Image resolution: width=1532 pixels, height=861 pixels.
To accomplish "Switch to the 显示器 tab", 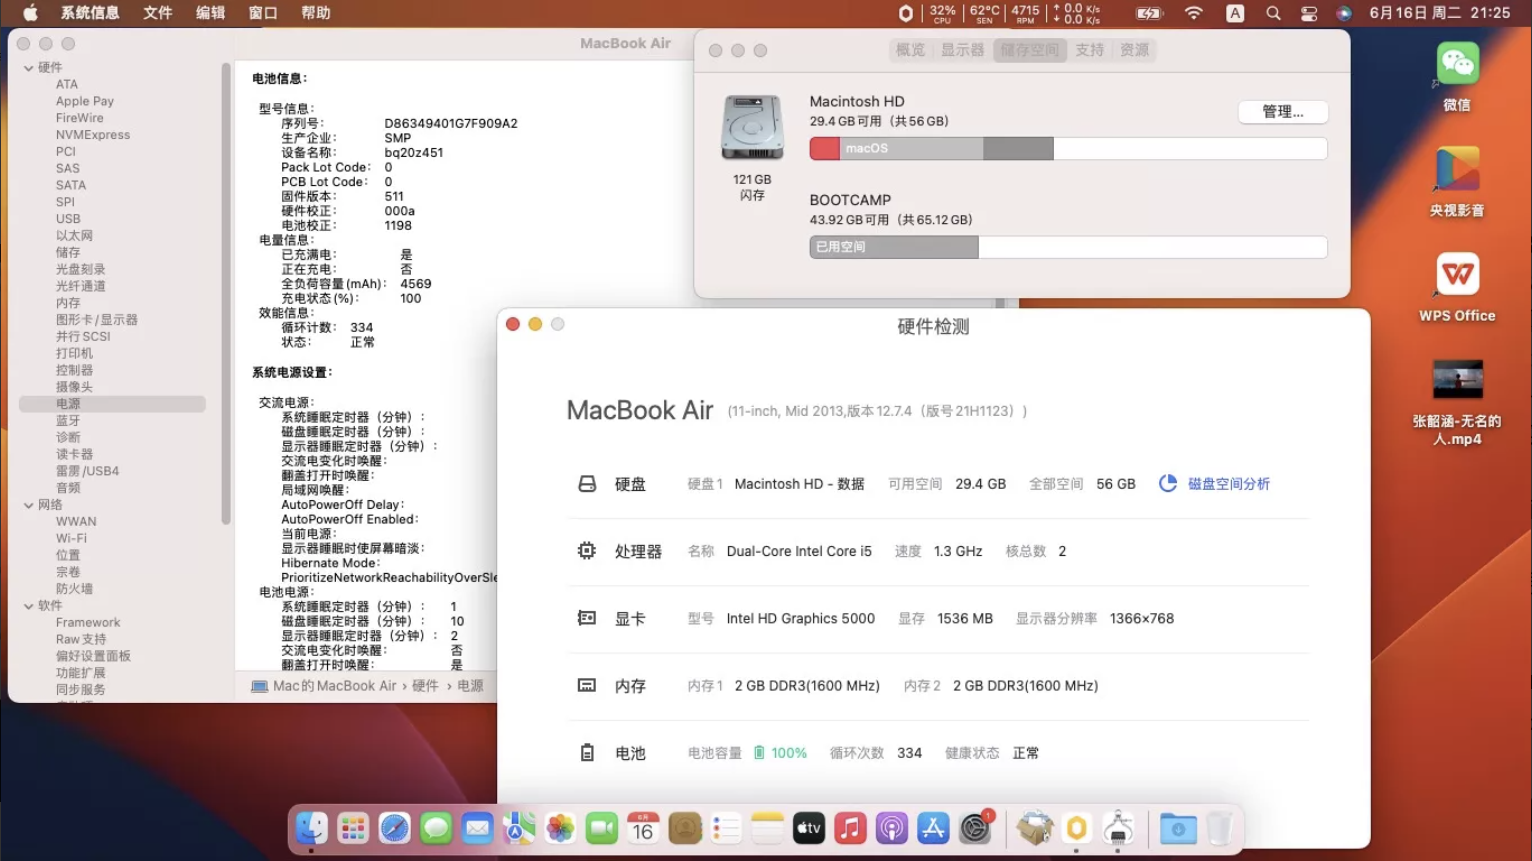I will click(x=963, y=50).
